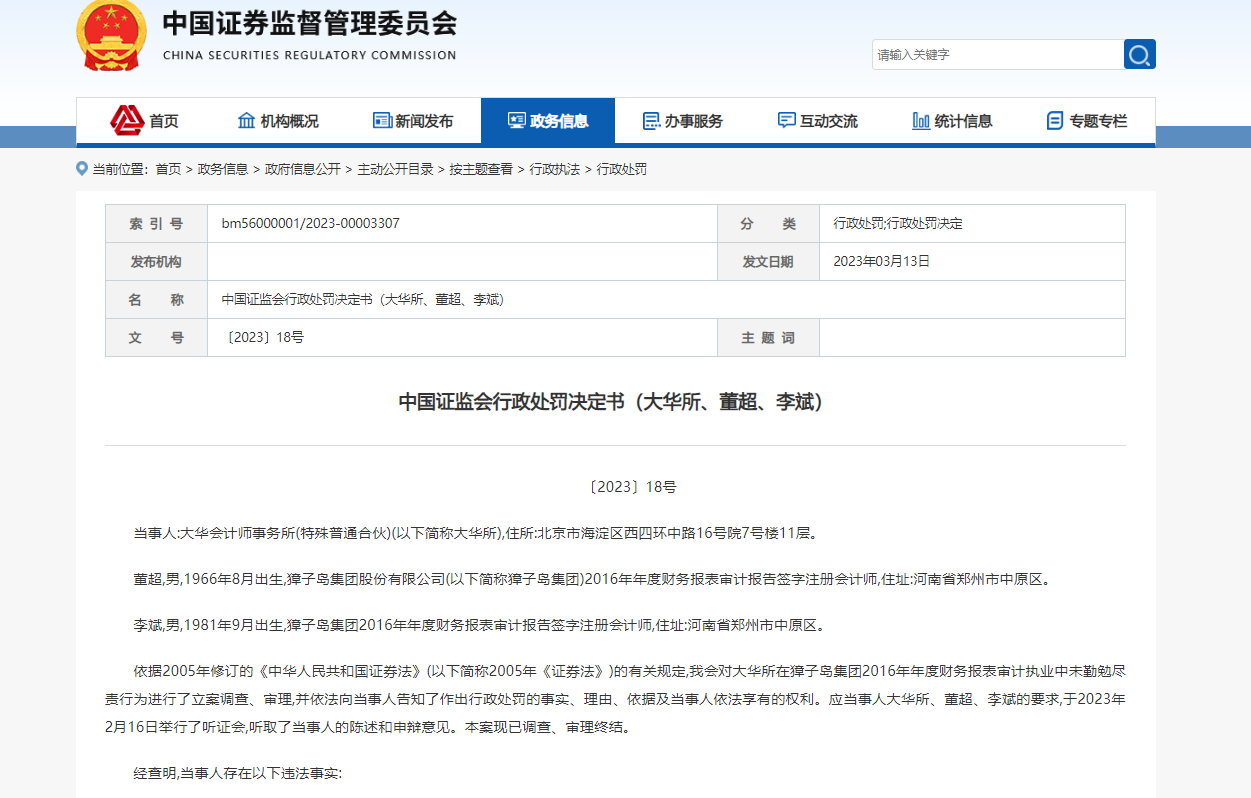The width and height of the screenshot is (1251, 798).
Task: Click the 发文日期 table header cell
Action: point(768,262)
